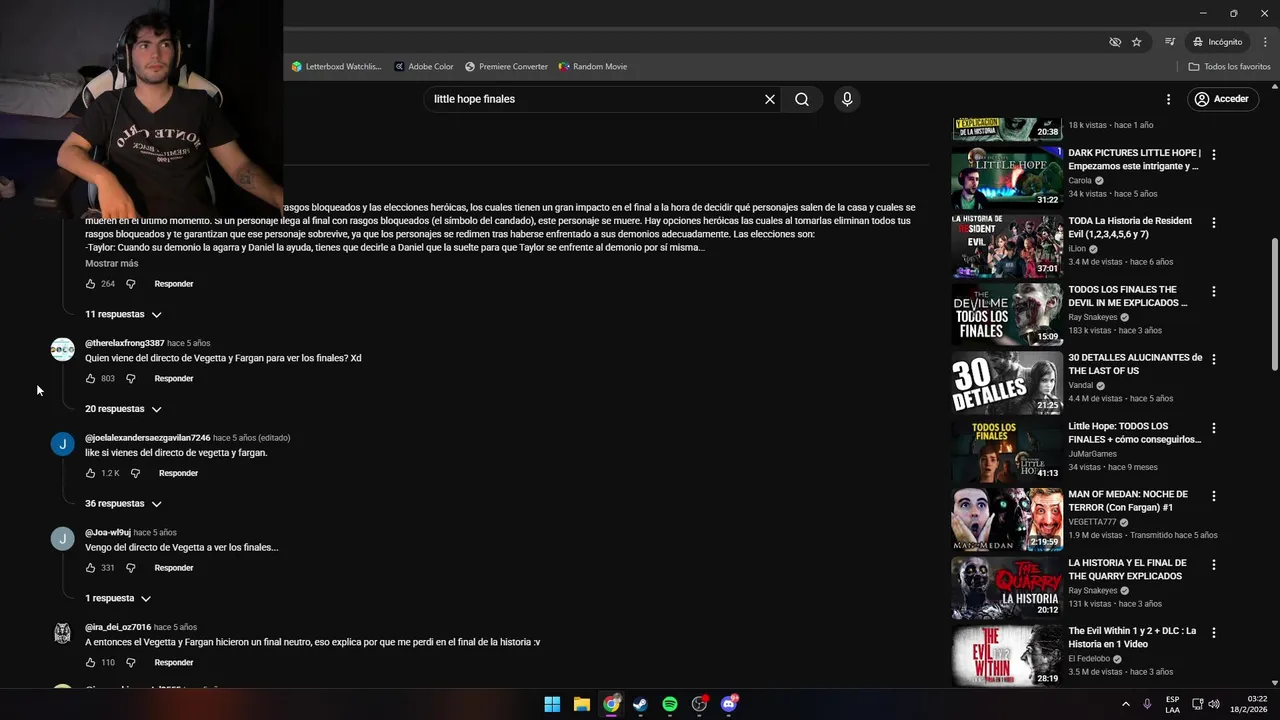Open the ESP LAA language indicator in tray
Viewport: 1280px width, 720px height.
(1172, 704)
